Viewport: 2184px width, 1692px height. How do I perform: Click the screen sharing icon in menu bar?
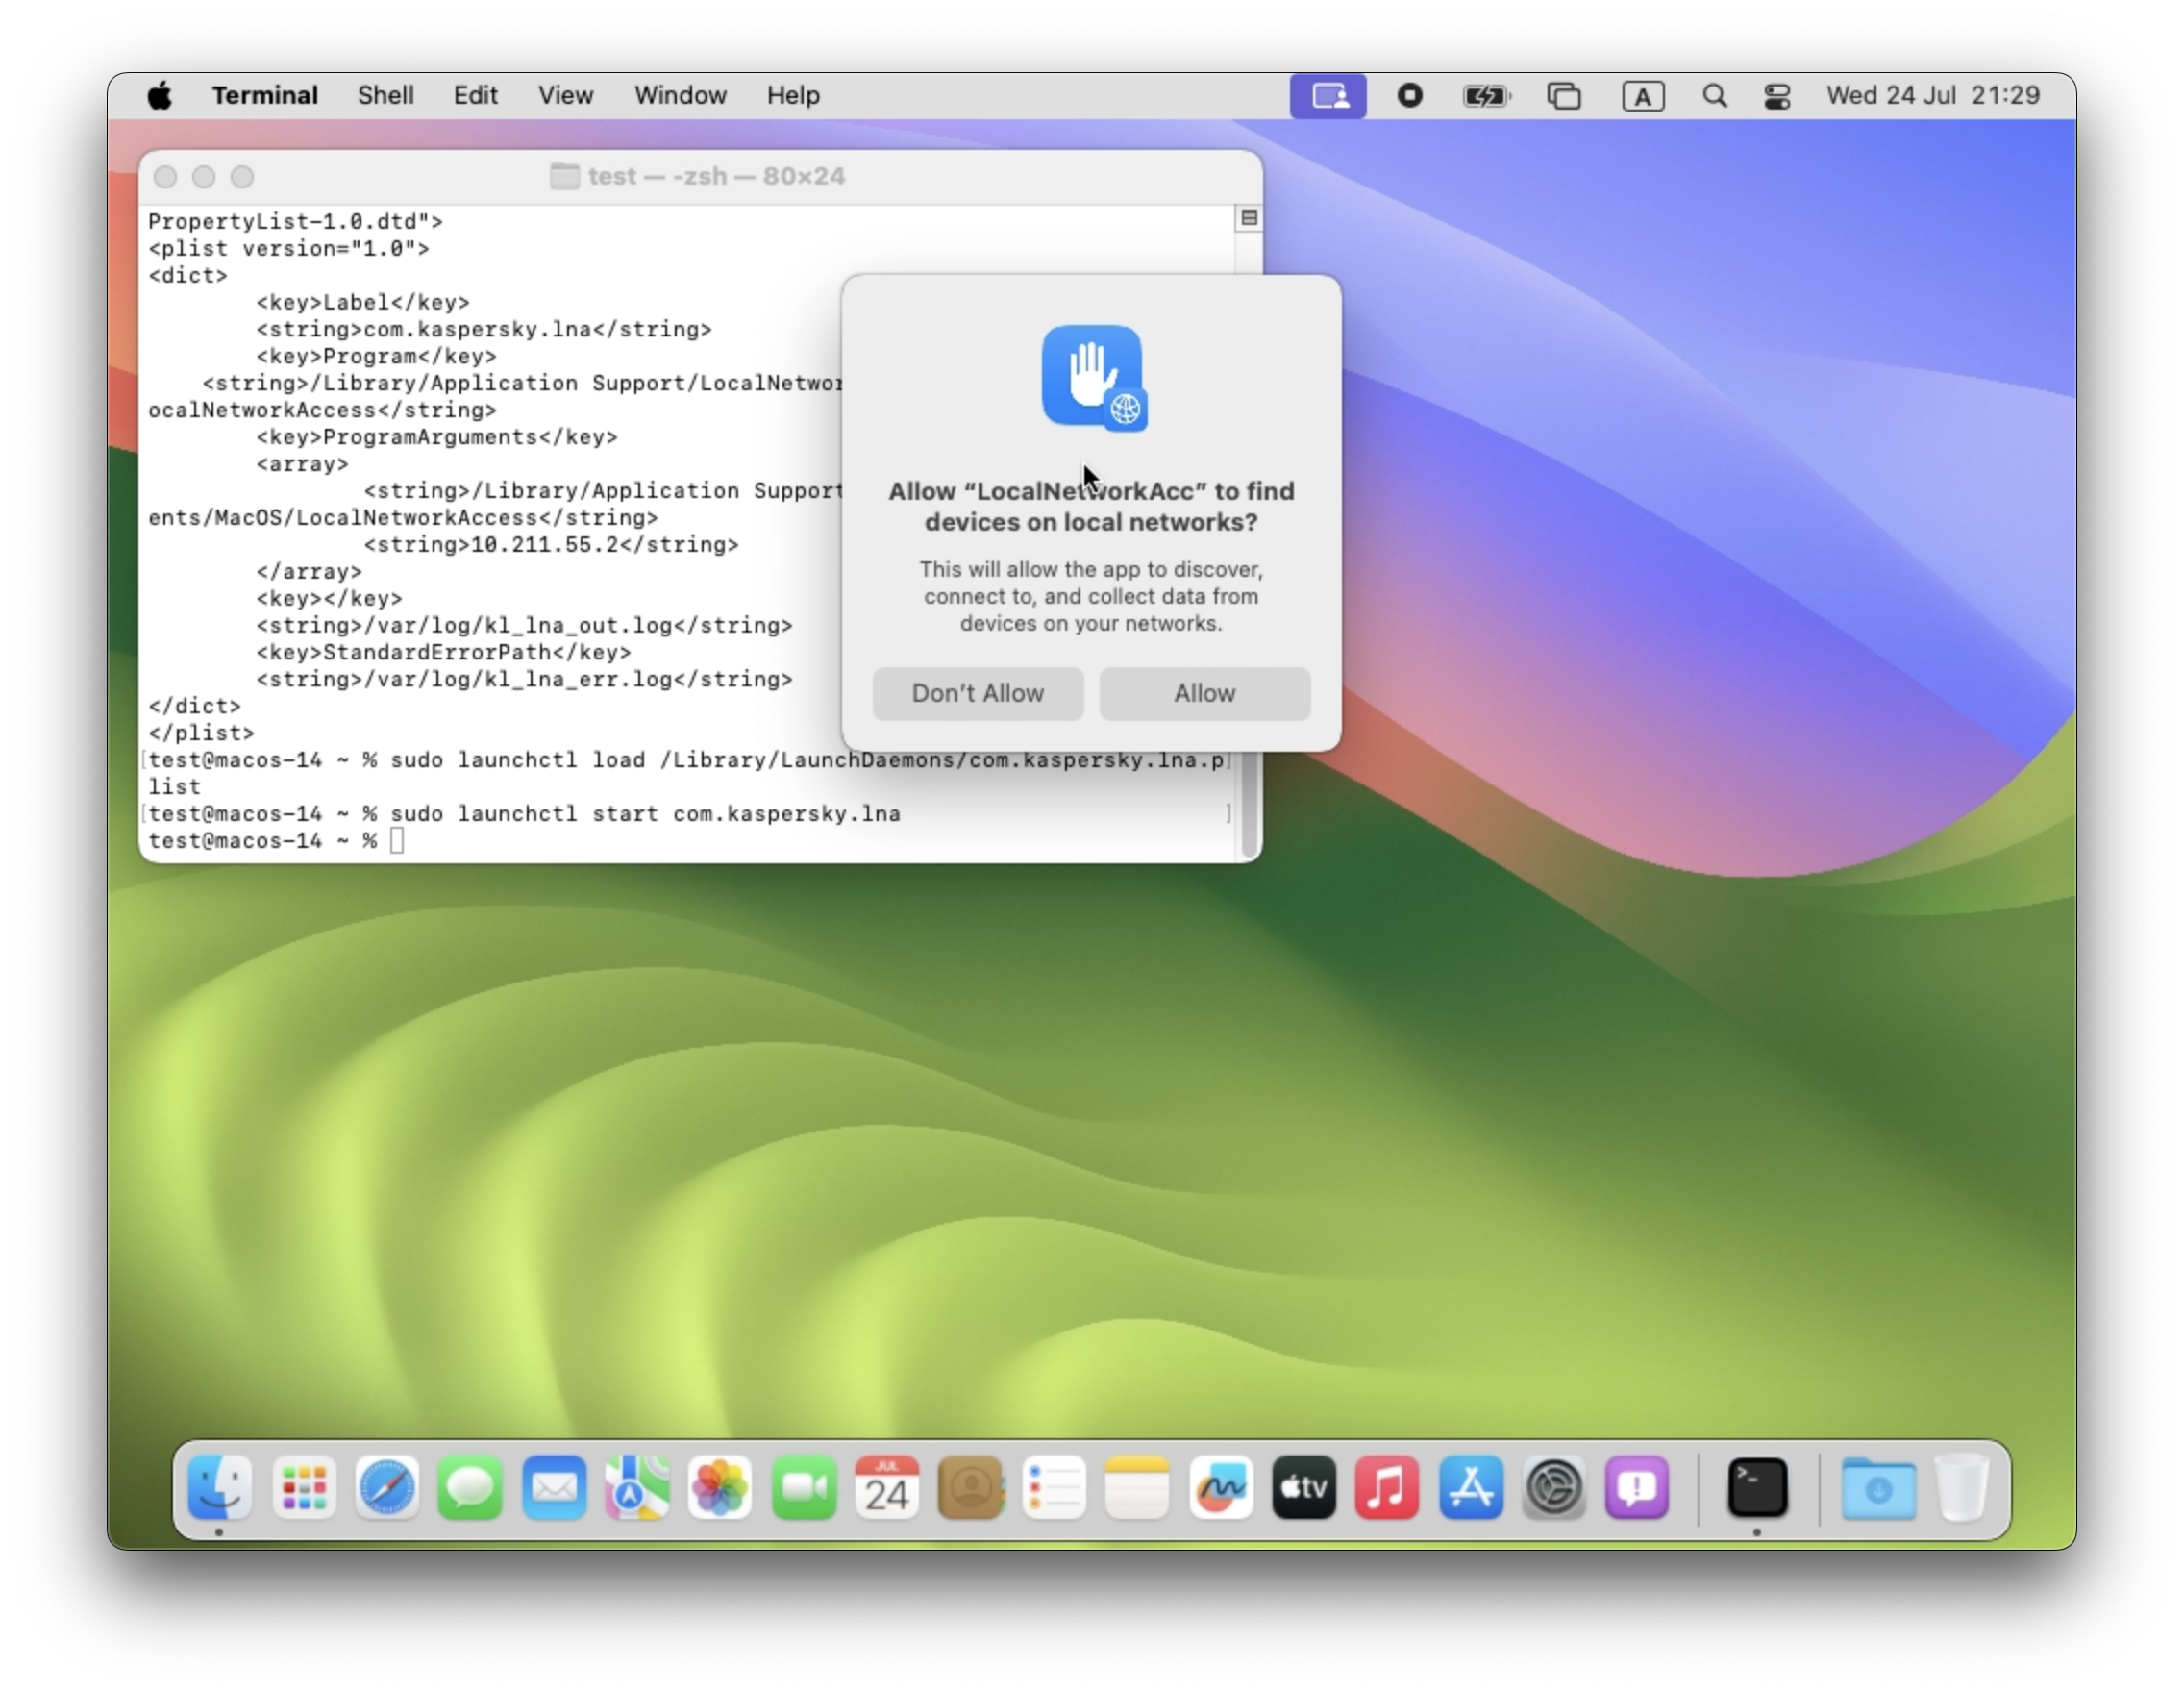click(1328, 96)
